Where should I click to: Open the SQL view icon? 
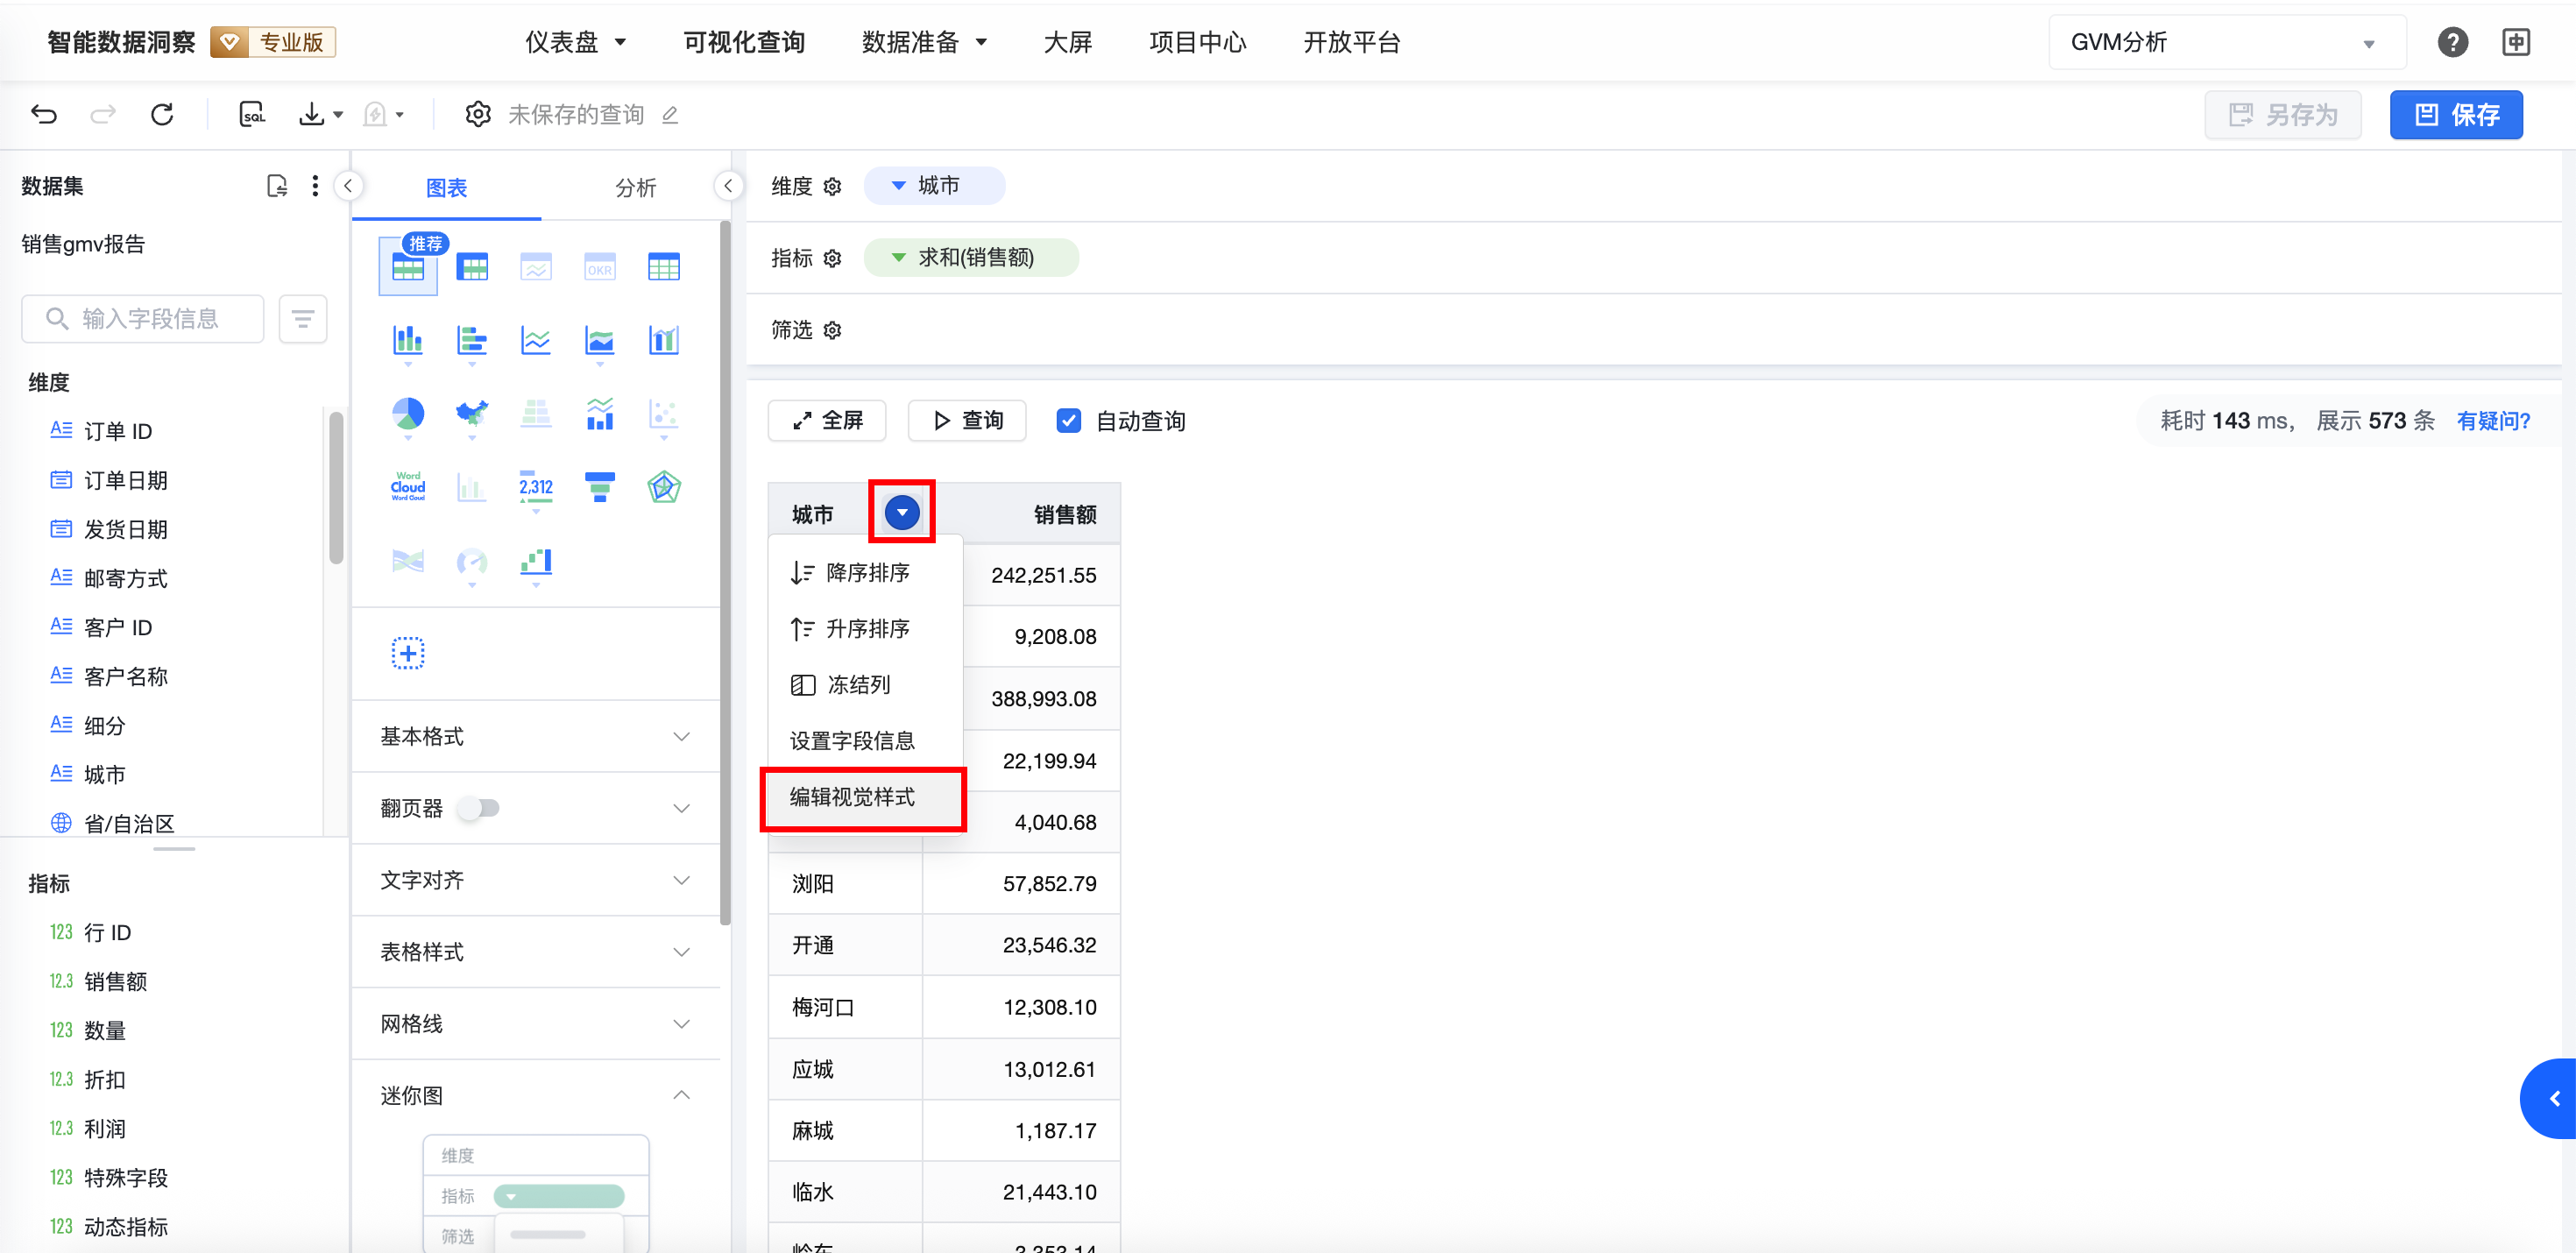[x=252, y=114]
